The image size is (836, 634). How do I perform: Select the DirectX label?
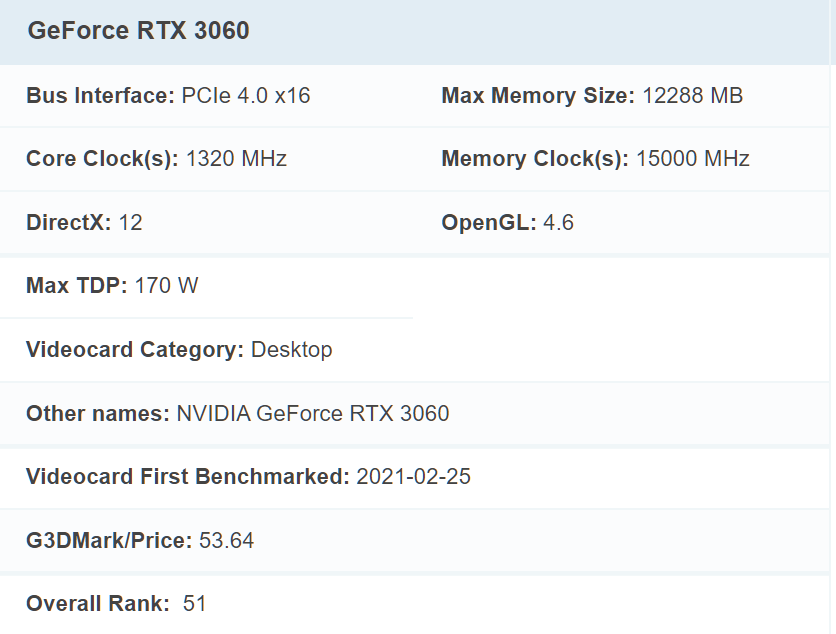[x=69, y=222]
